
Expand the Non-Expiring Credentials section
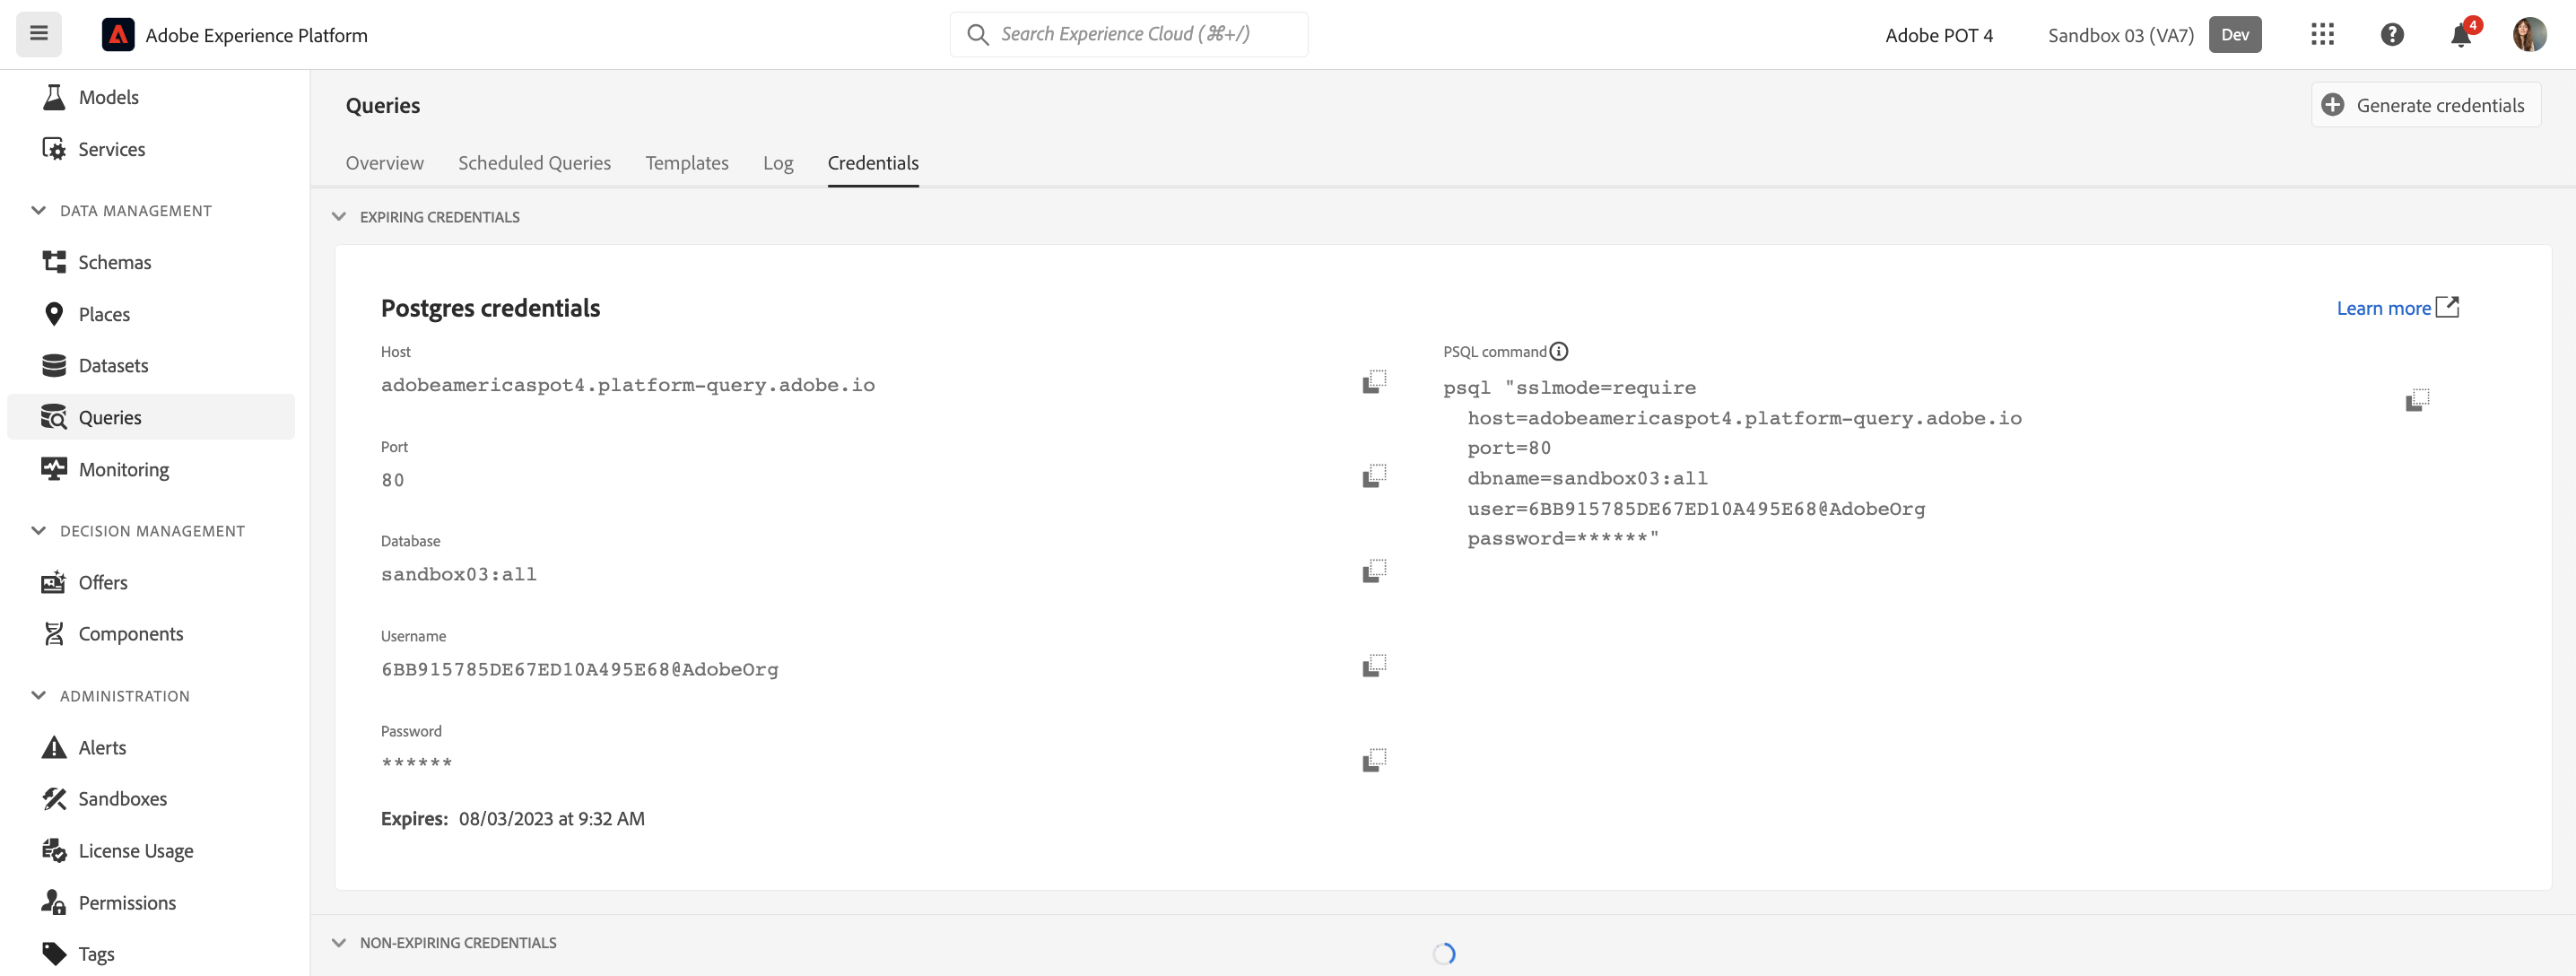[x=339, y=943]
